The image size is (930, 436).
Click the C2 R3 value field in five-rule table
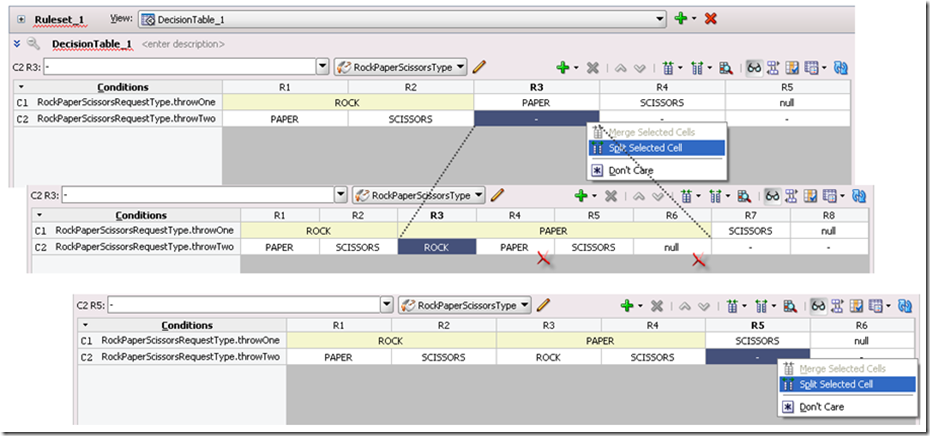(180, 67)
